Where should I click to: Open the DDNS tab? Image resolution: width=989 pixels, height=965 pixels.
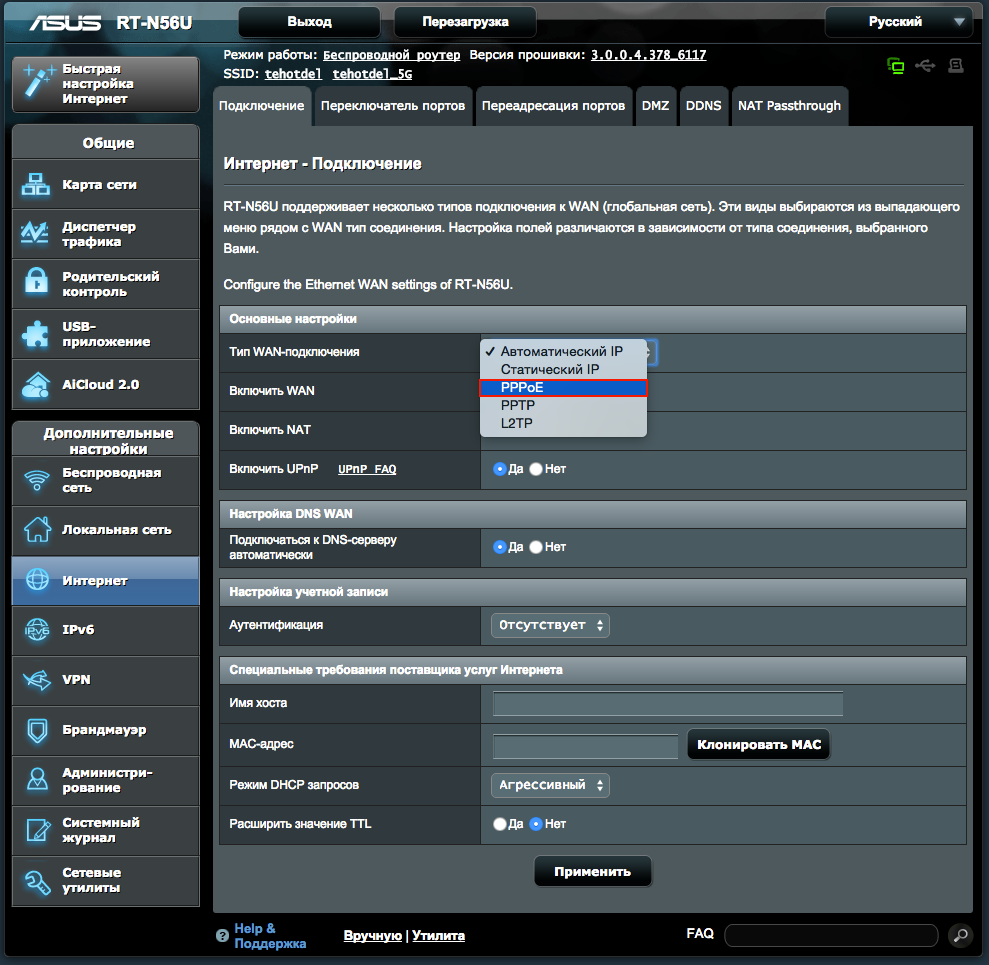tap(703, 106)
